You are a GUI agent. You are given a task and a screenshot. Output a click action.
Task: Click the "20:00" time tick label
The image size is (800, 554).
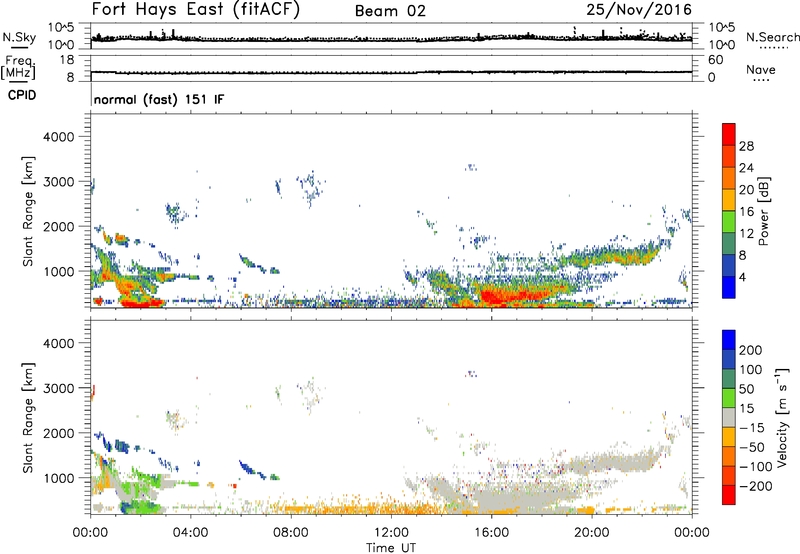pos(592,533)
